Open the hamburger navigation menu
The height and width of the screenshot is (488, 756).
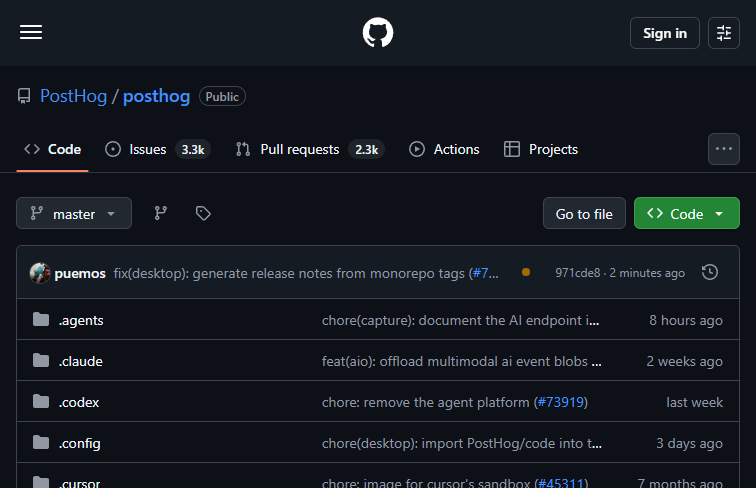click(x=31, y=32)
